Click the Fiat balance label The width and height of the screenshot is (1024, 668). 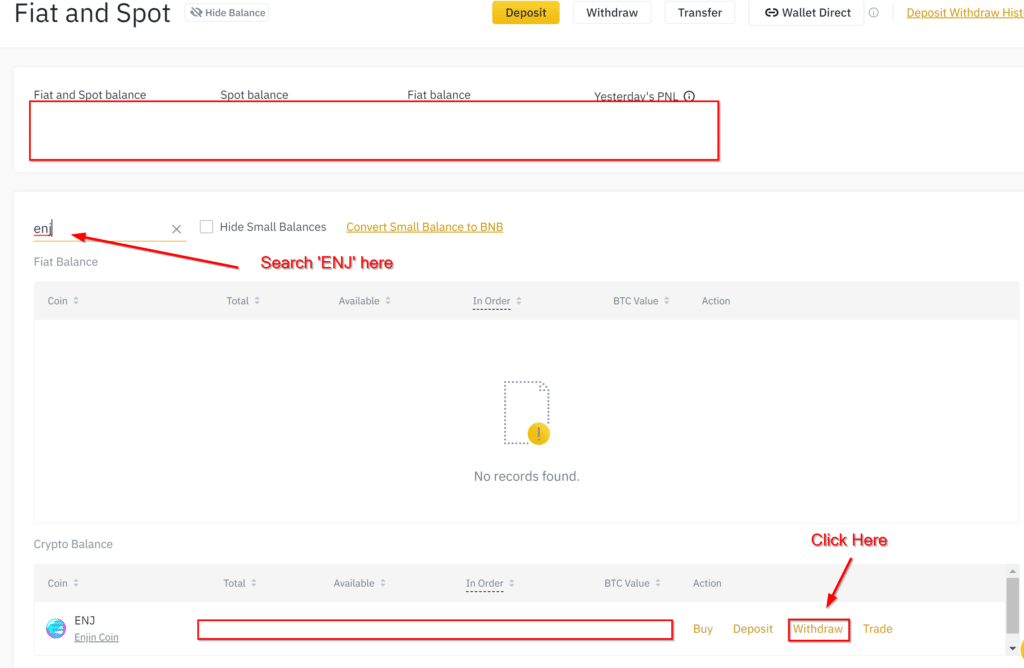click(x=439, y=95)
